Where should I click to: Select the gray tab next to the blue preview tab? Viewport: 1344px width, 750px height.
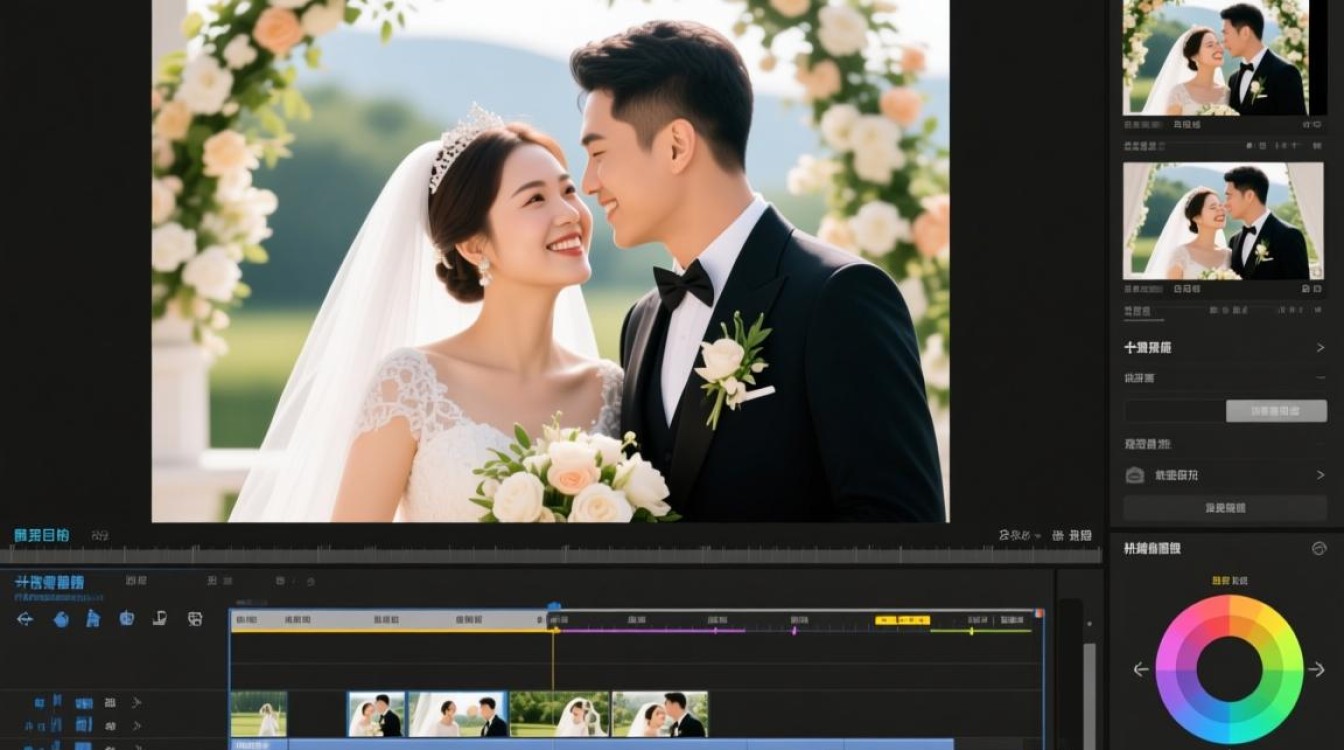[x=100, y=535]
